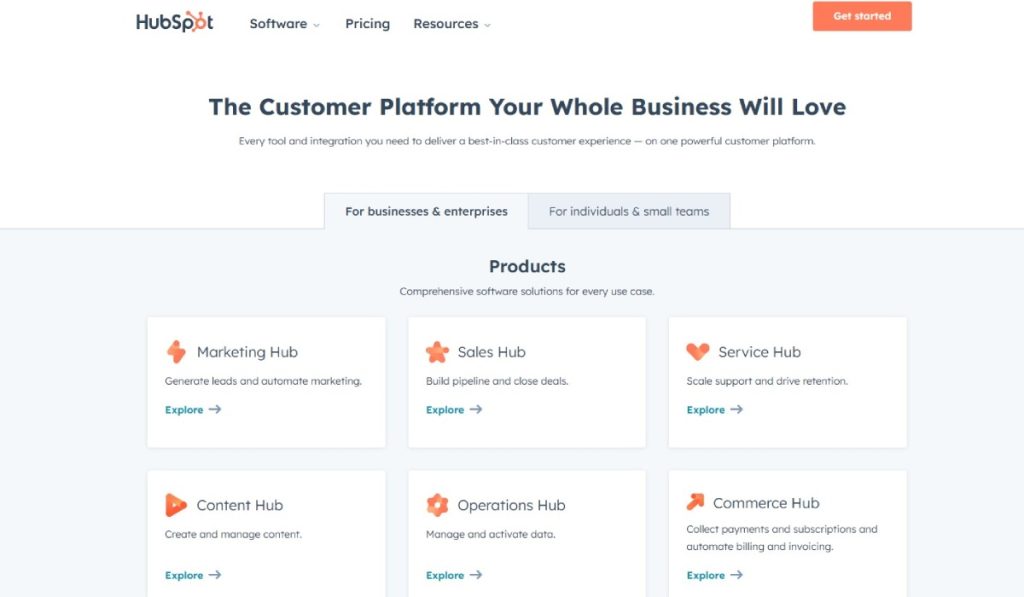
Task: Switch to For individuals & small teams tab
Action: [x=629, y=212]
